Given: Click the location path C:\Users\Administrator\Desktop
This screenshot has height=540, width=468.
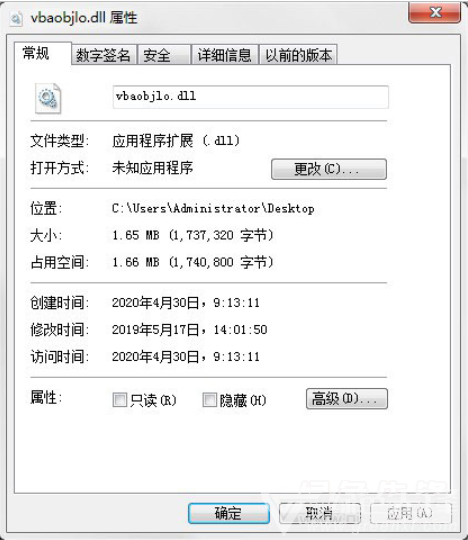Looking at the screenshot, I should click(x=213, y=208).
